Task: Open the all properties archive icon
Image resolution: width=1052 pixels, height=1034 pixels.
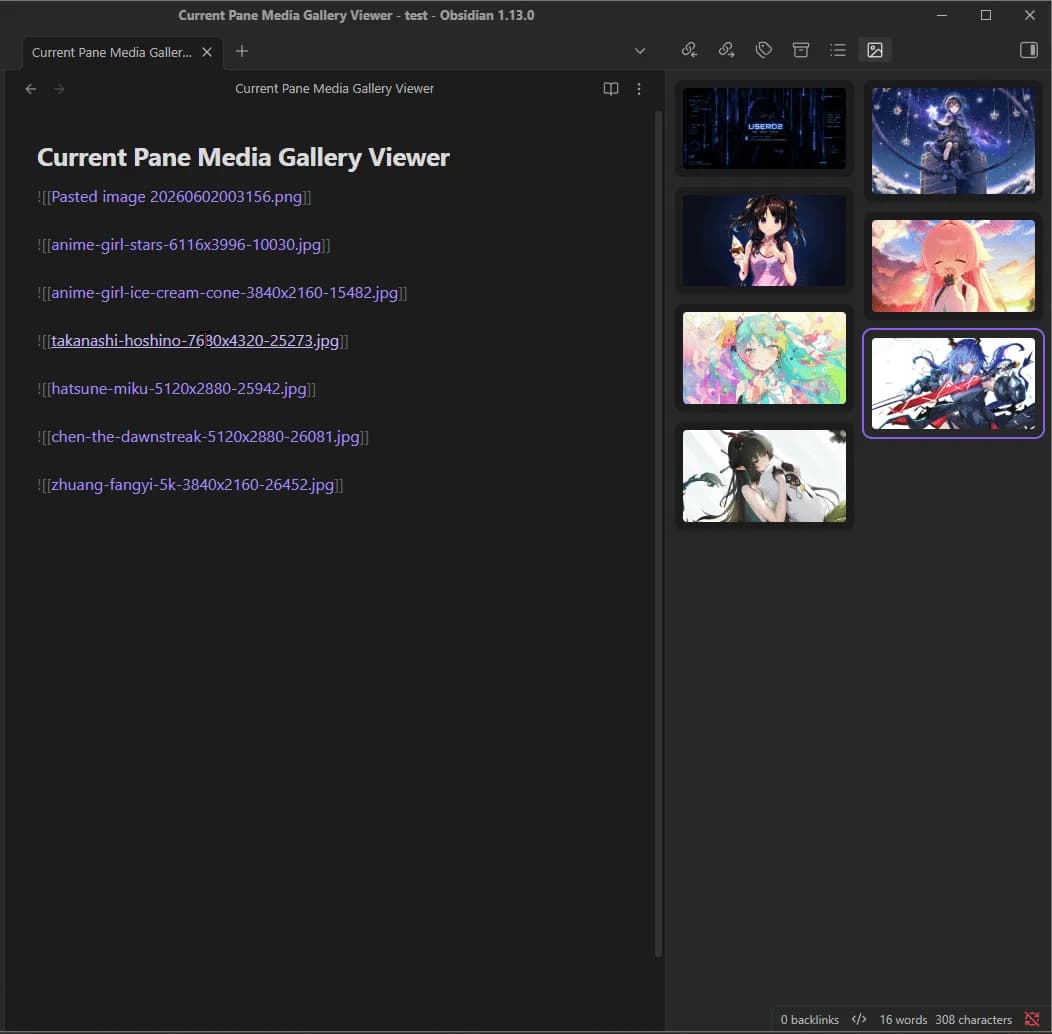Action: coord(800,50)
